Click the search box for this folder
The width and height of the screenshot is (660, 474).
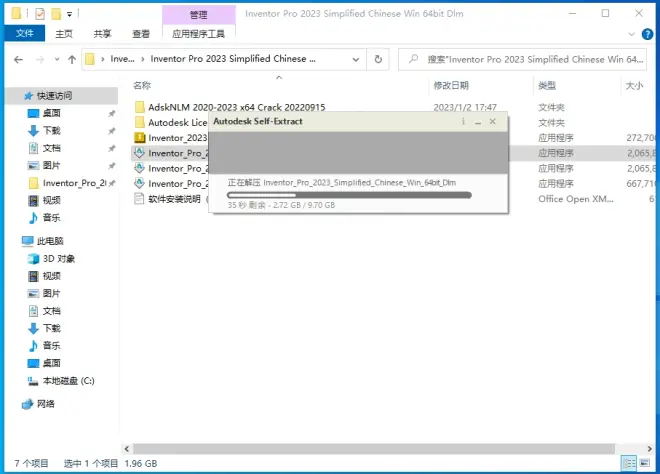pyautogui.click(x=522, y=59)
